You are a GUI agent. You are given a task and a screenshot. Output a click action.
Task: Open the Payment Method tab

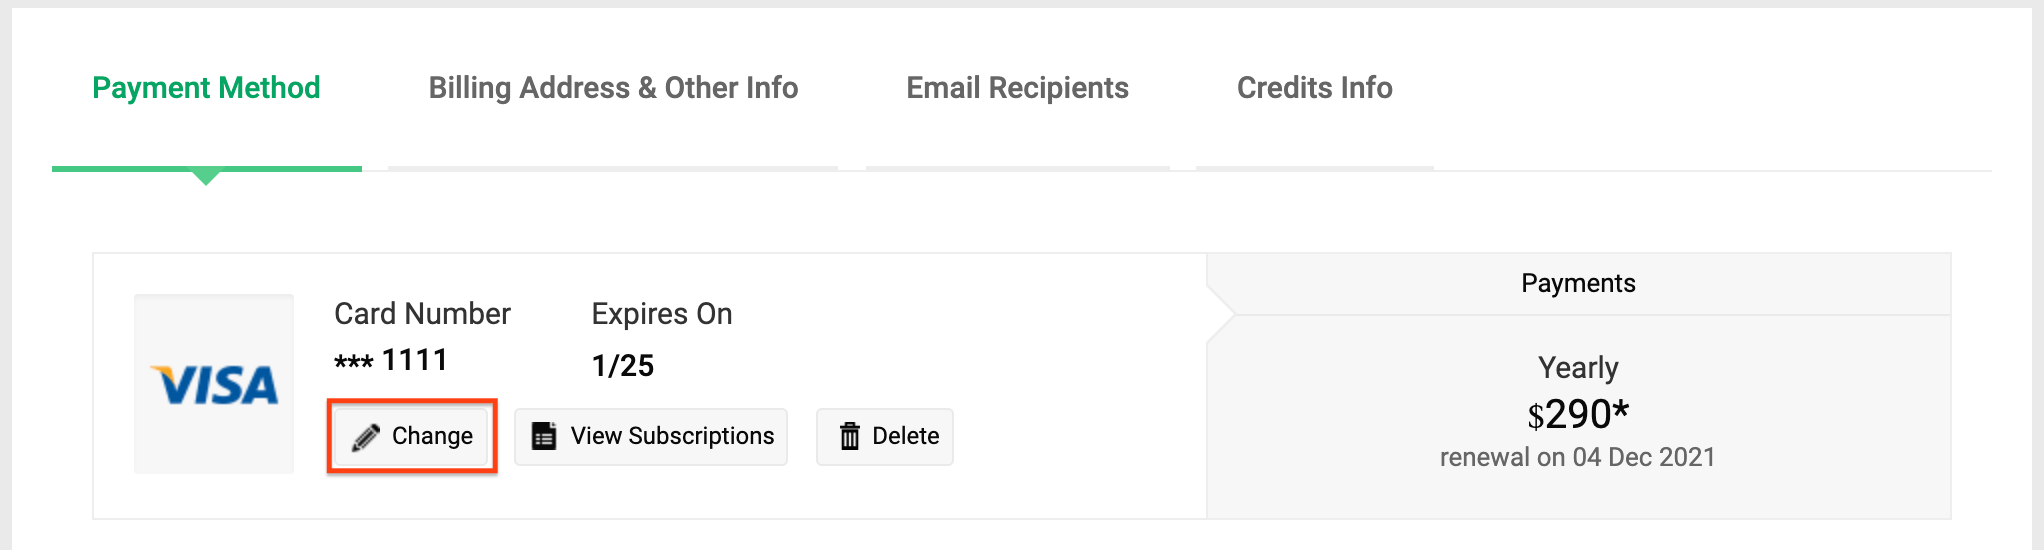point(206,88)
